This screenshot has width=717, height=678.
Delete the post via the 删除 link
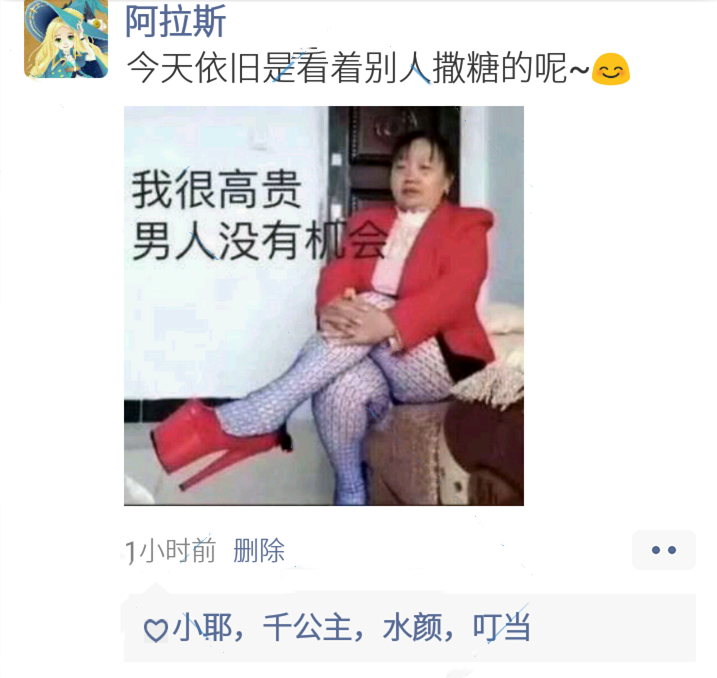(x=259, y=550)
